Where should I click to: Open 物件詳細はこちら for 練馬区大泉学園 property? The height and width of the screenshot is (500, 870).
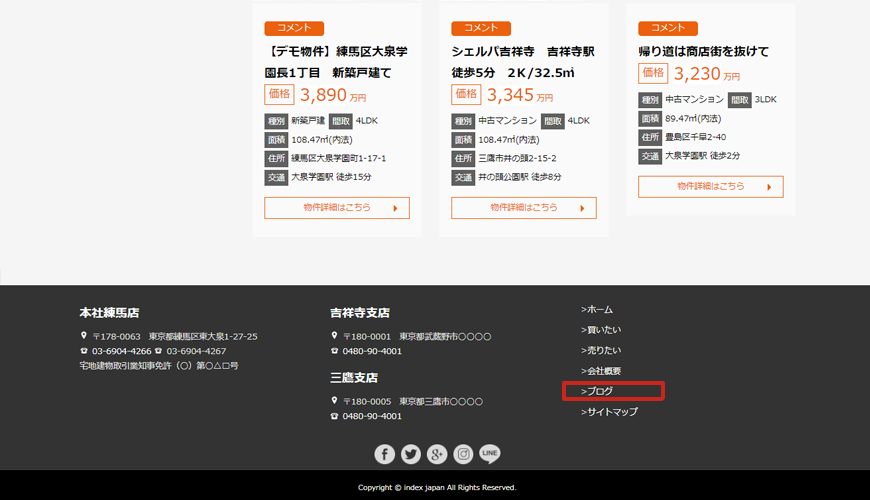point(337,208)
